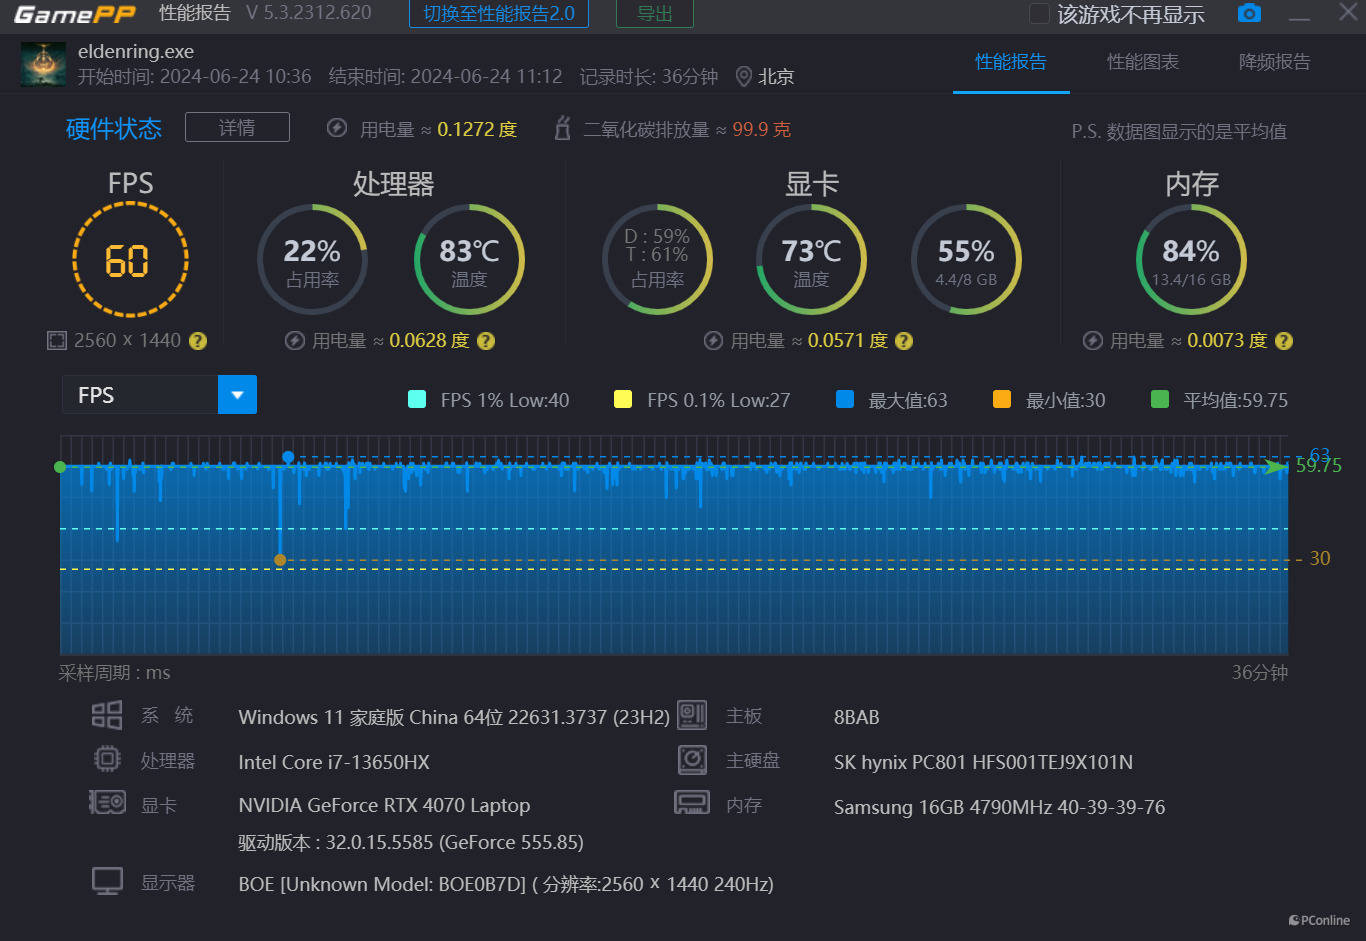Click the Windows system icon in hardware list
Screen dimensions: 1366x941
pyautogui.click(x=107, y=716)
